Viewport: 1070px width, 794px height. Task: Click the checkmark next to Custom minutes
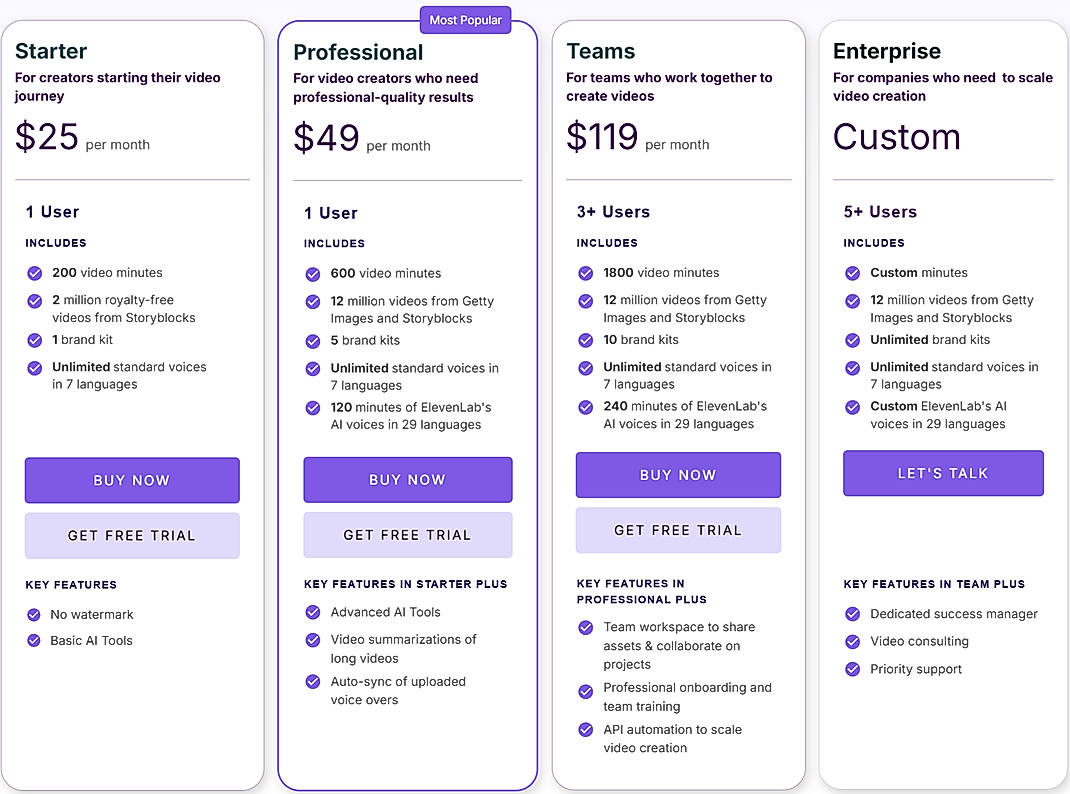853,272
